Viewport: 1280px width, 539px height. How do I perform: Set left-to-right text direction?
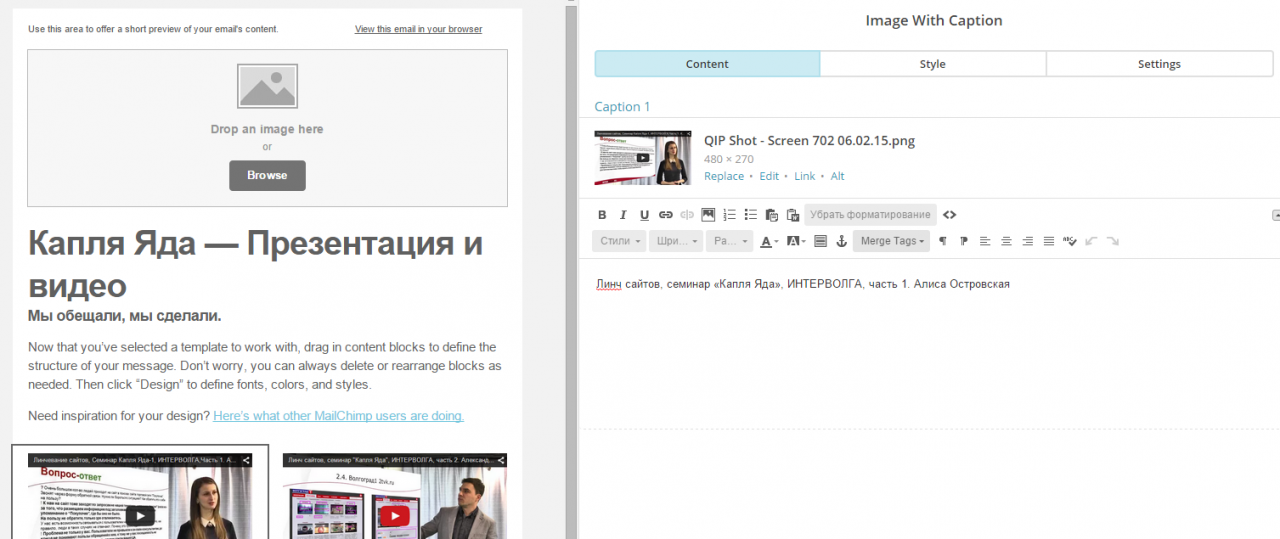pyautogui.click(x=942, y=241)
